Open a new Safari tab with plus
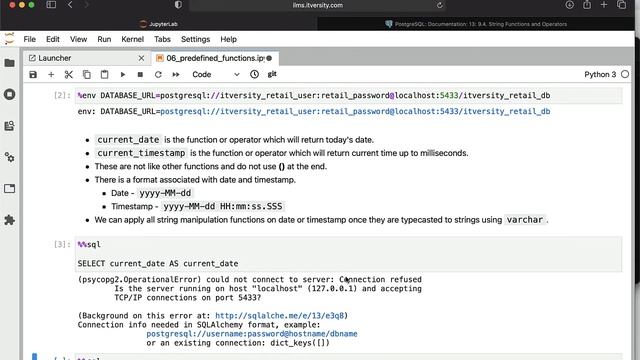 pyautogui.click(x=604, y=5)
